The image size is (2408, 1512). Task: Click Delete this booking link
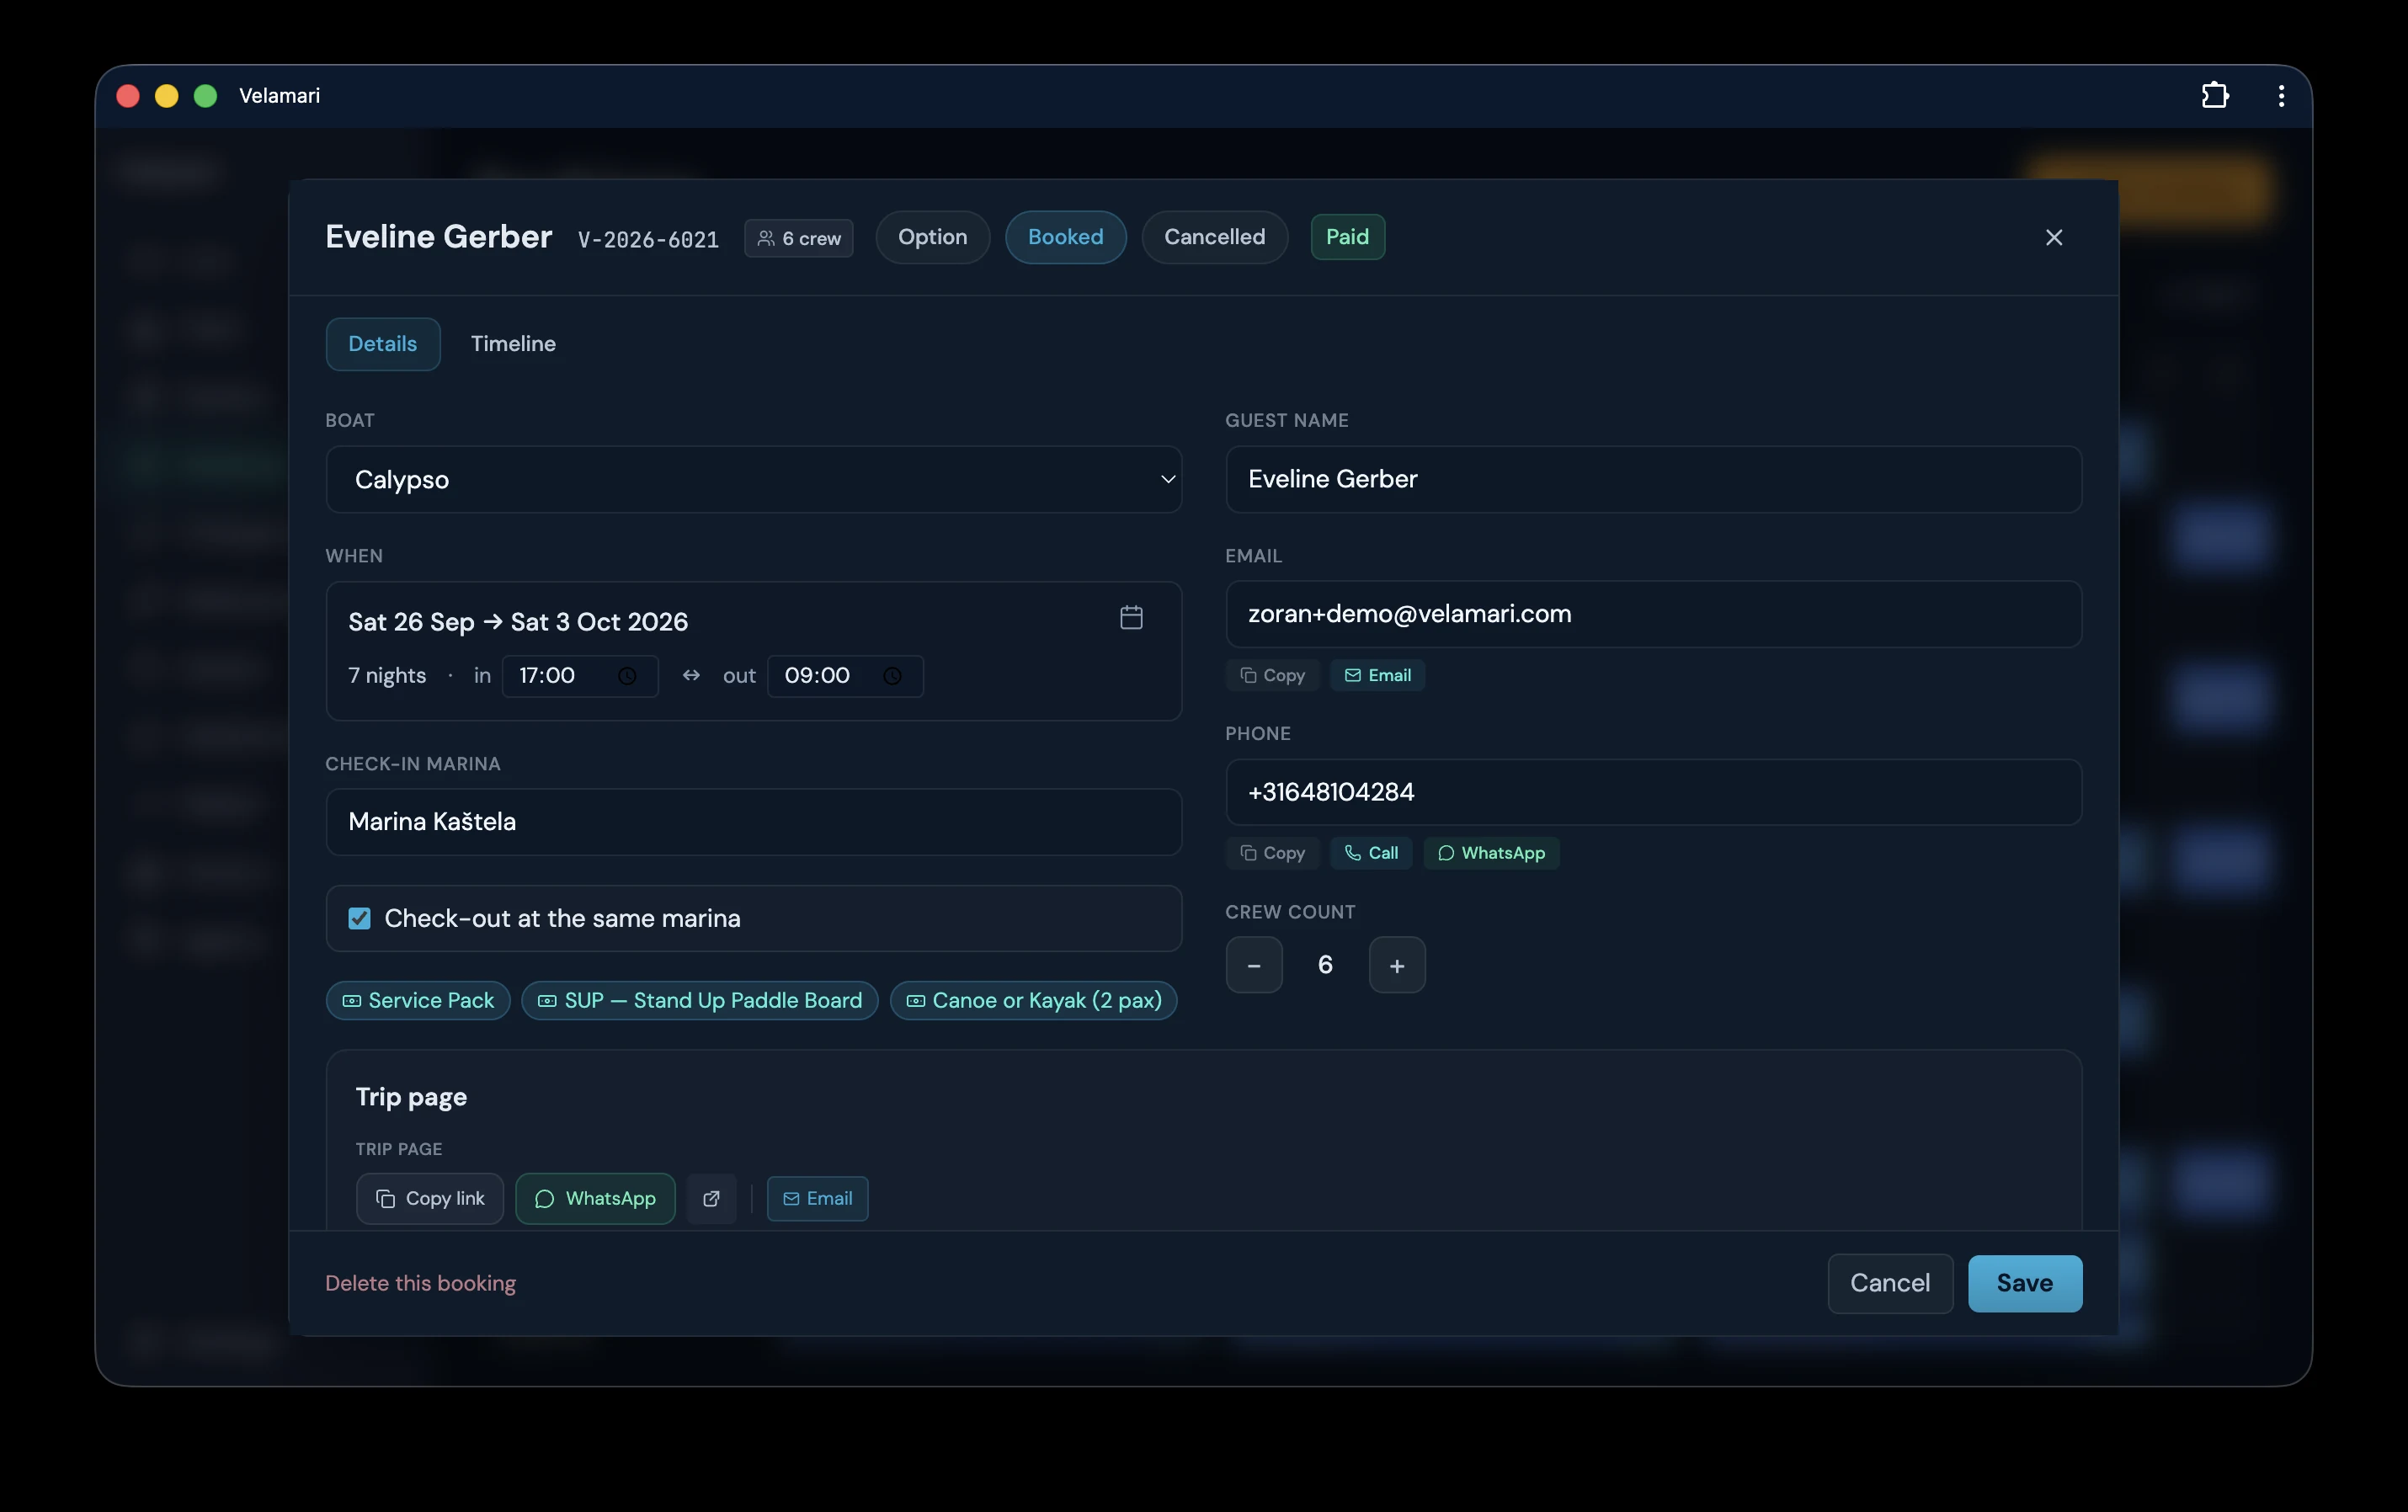(420, 1283)
